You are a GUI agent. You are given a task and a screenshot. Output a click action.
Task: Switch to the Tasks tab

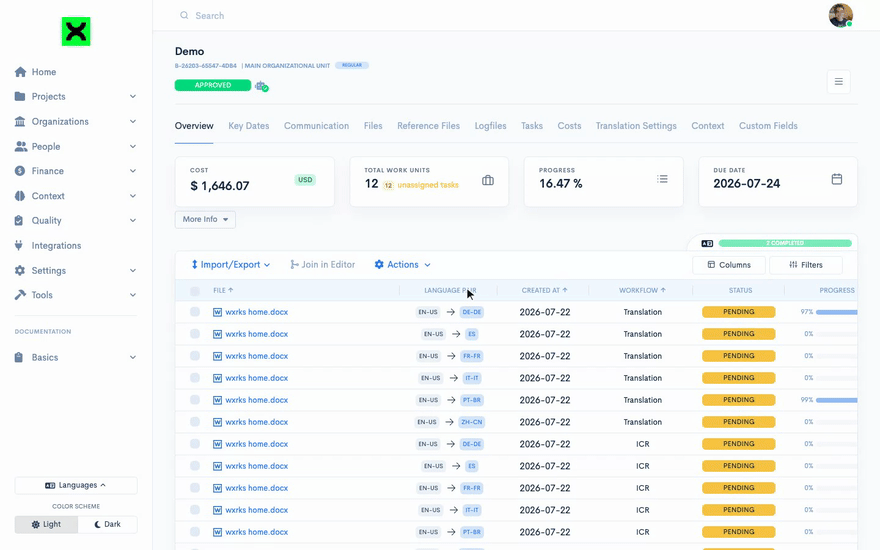coord(531,126)
